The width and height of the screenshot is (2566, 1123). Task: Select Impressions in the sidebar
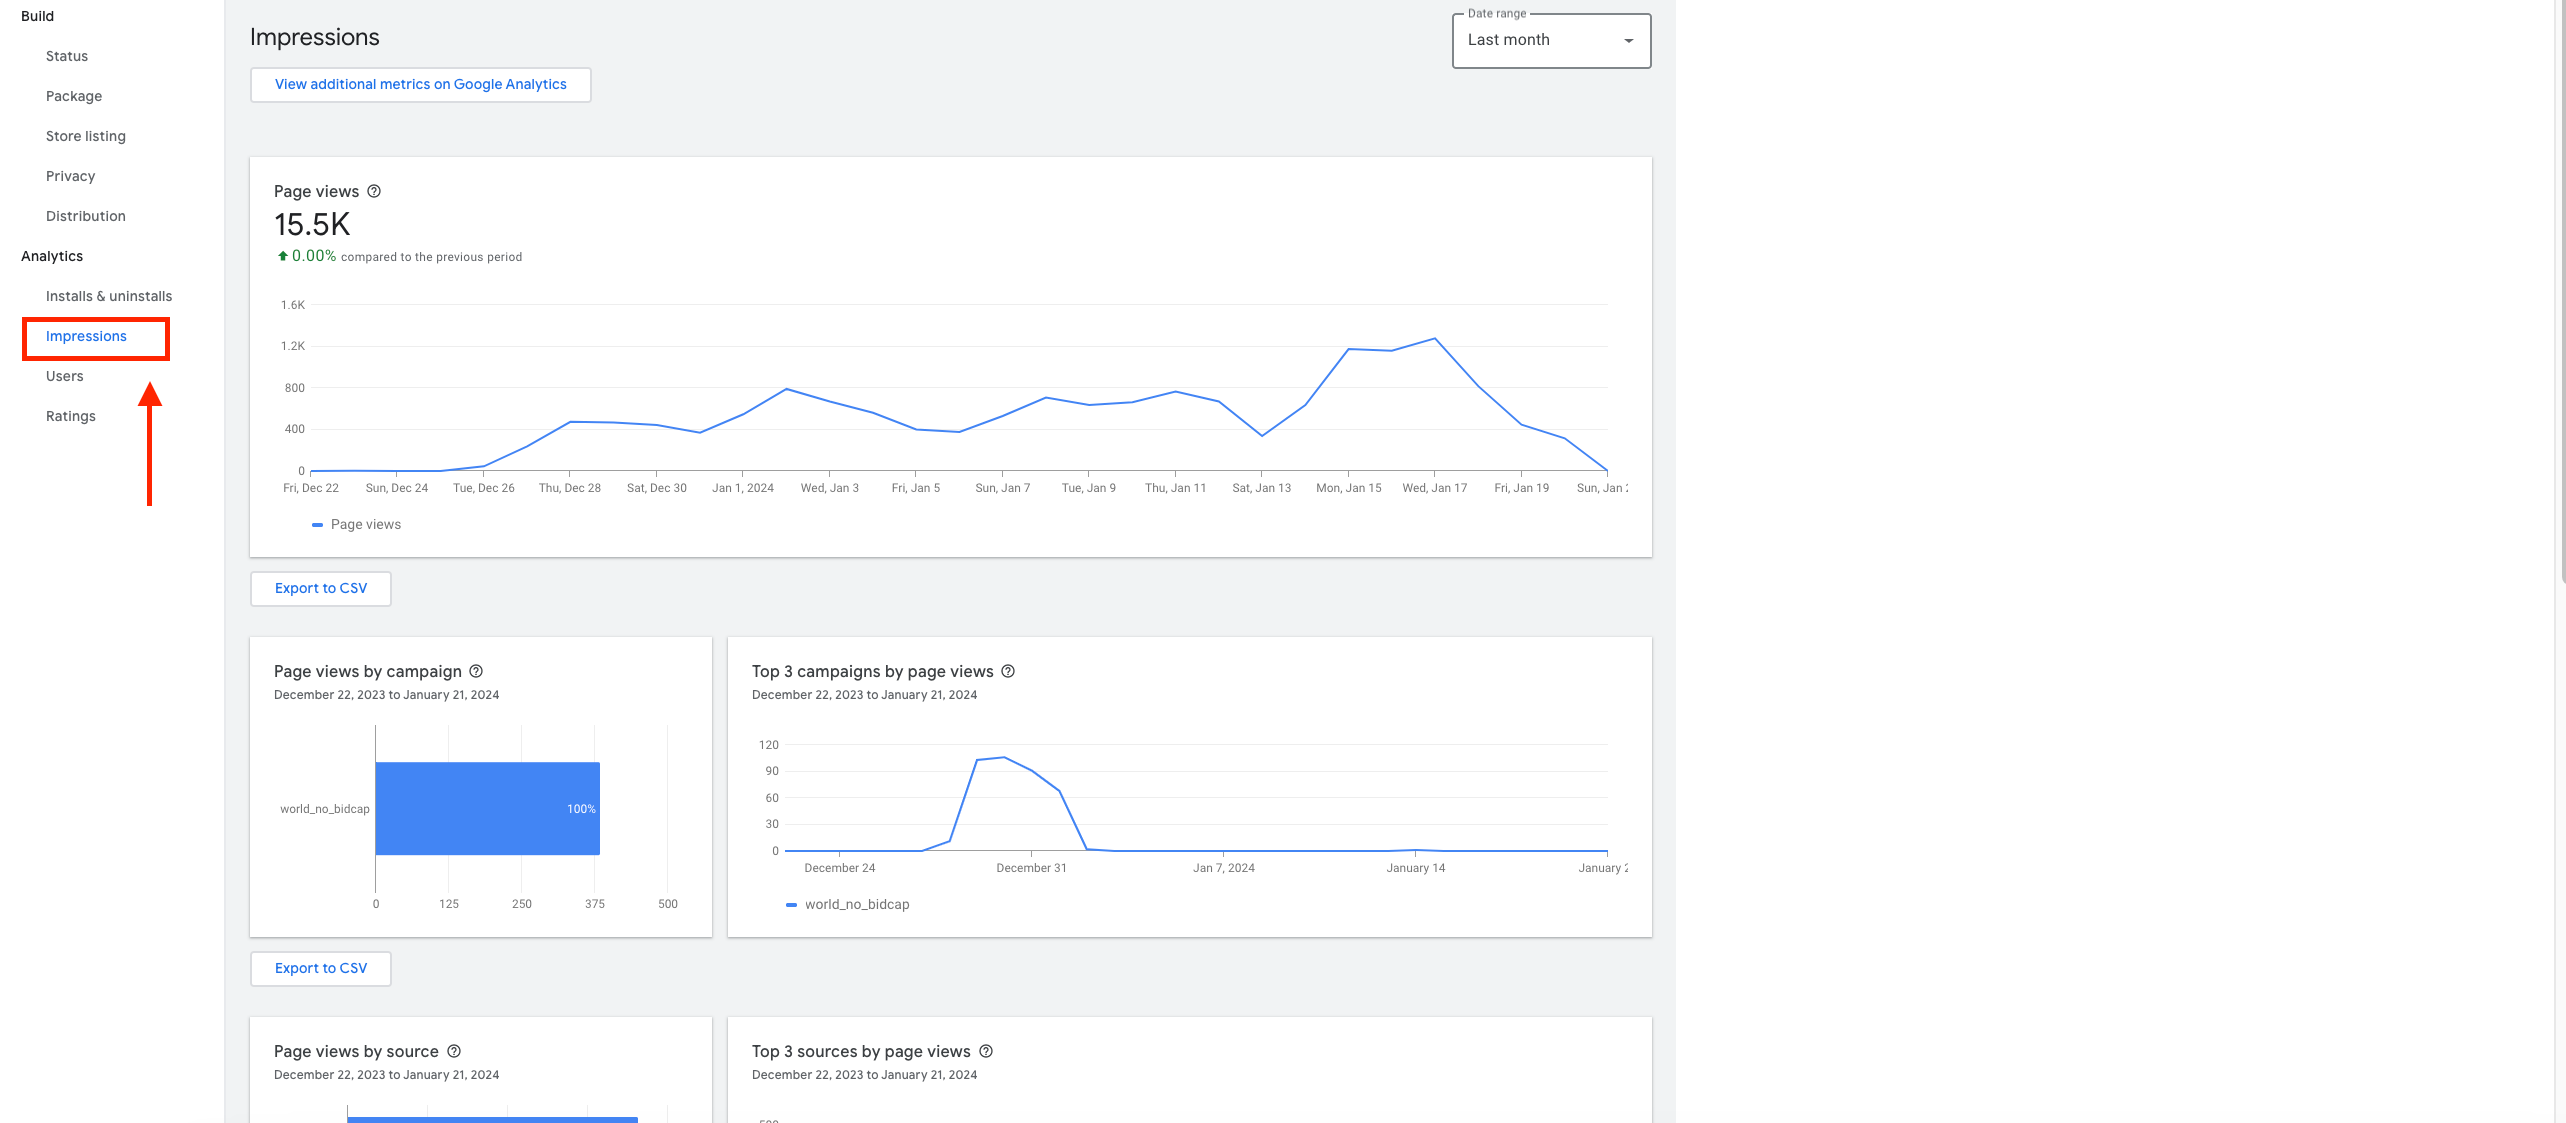pos(86,336)
